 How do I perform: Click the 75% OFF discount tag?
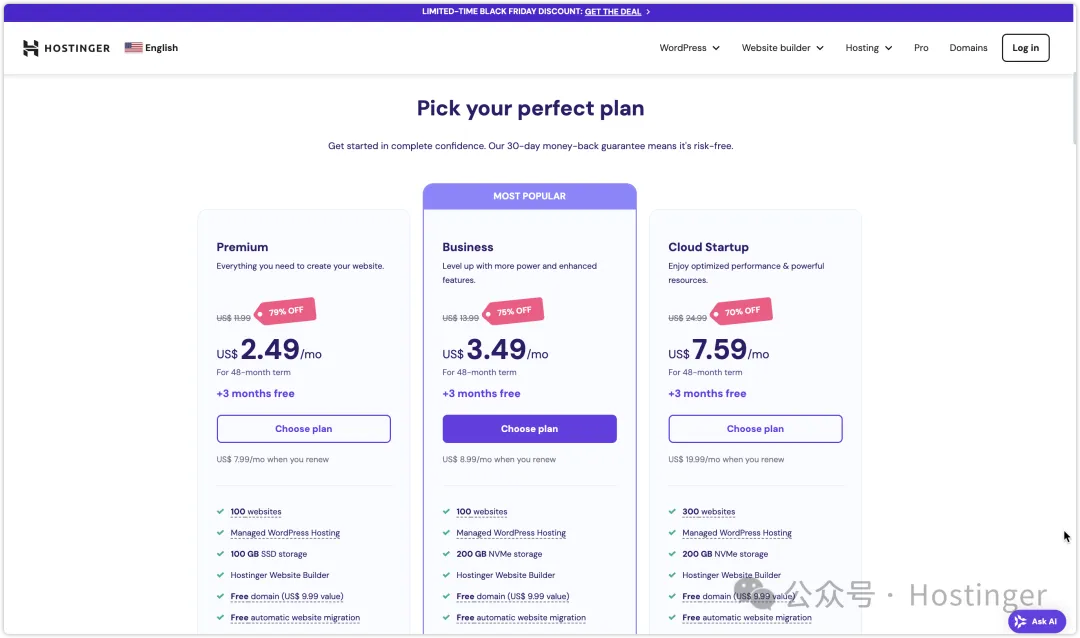pos(513,312)
